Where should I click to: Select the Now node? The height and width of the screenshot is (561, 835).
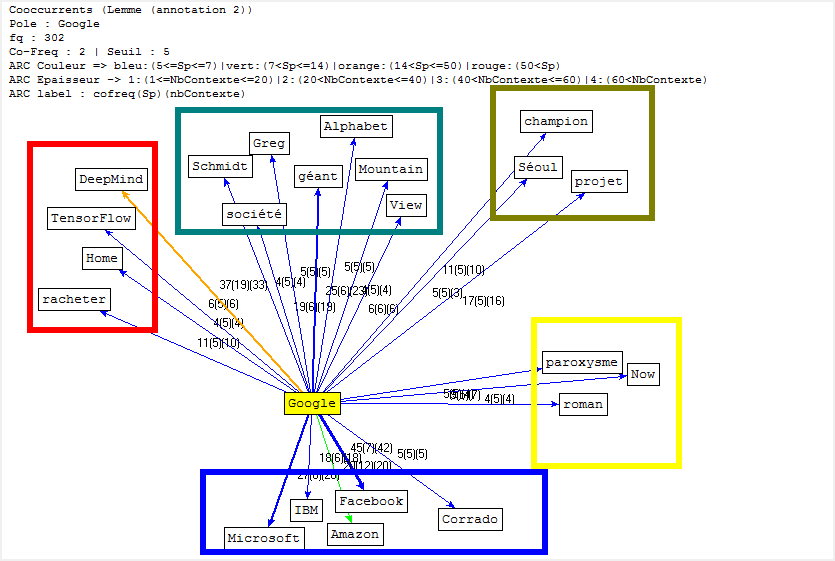click(x=643, y=375)
